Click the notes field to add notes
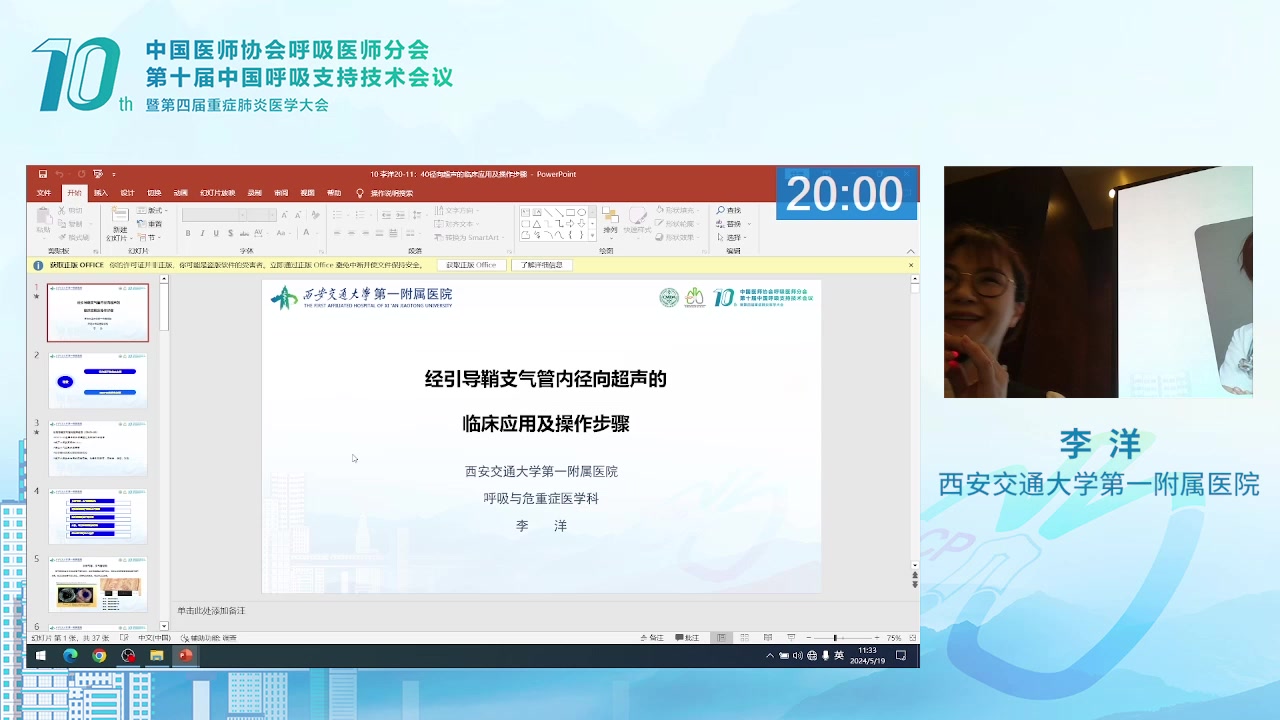Screen dimensions: 1280x720 (x=540, y=611)
